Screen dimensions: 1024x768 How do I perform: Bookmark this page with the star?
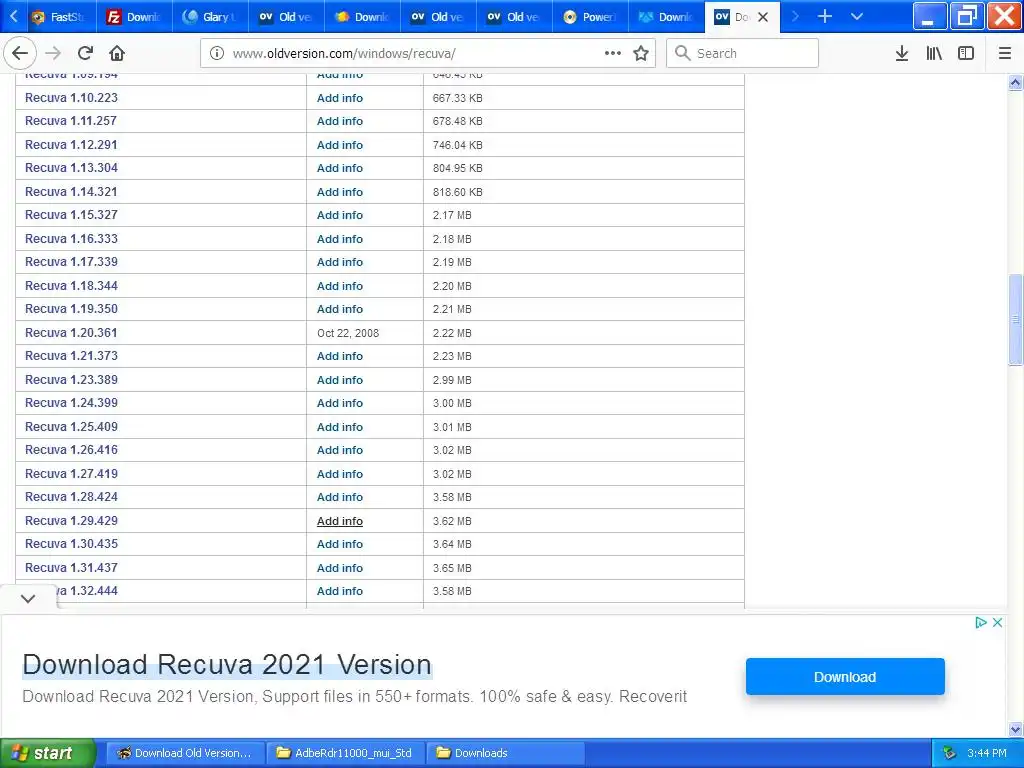pos(641,53)
